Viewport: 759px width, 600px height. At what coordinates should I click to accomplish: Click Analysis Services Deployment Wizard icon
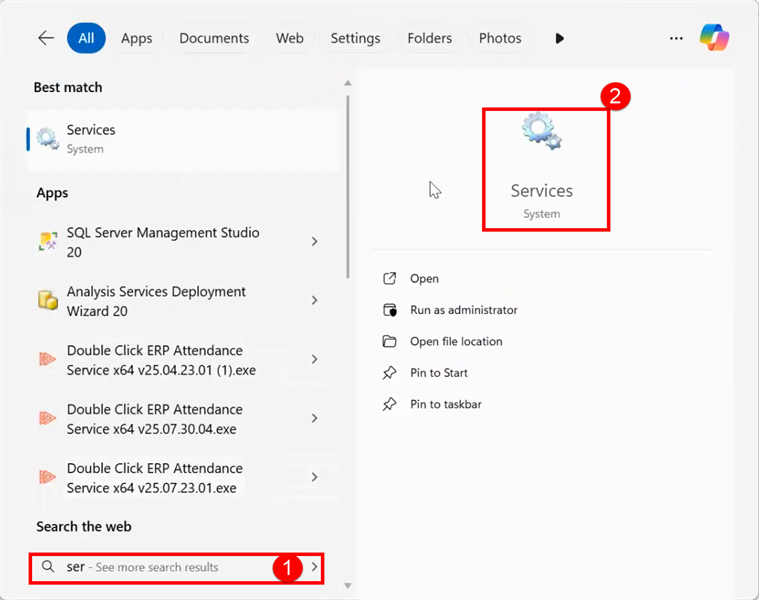point(47,300)
